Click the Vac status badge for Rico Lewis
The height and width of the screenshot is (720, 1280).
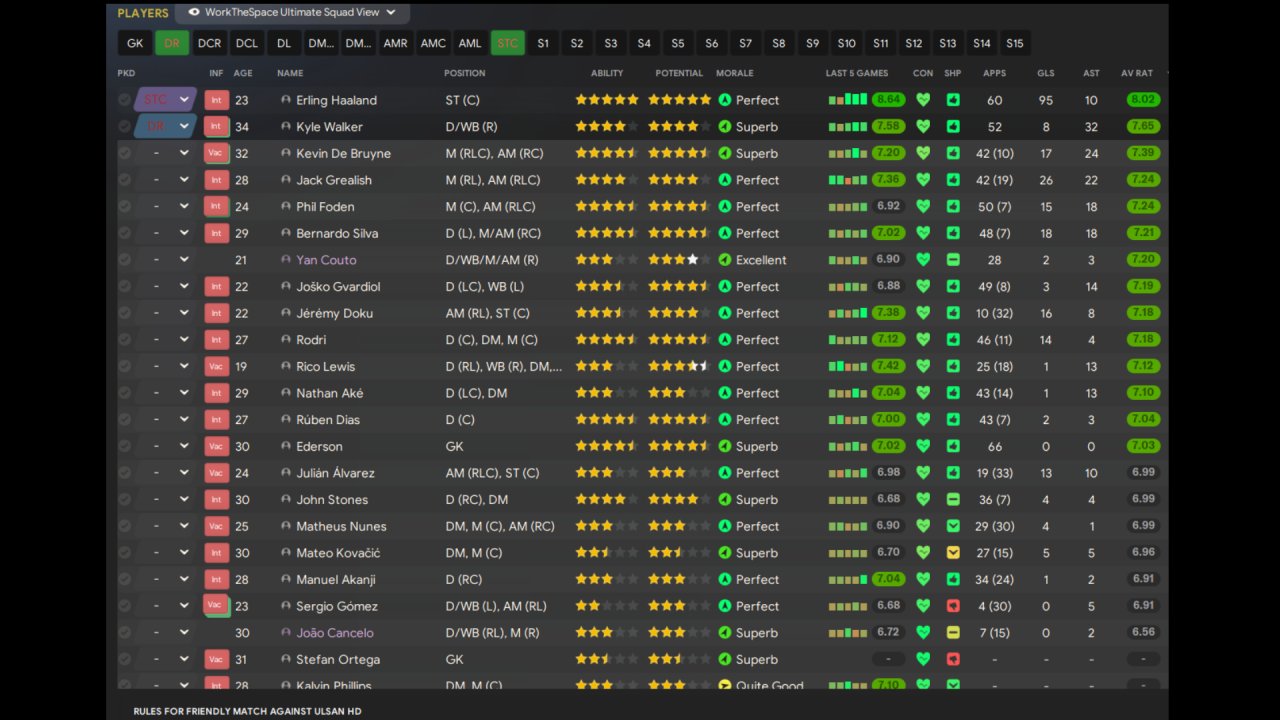[216, 366]
